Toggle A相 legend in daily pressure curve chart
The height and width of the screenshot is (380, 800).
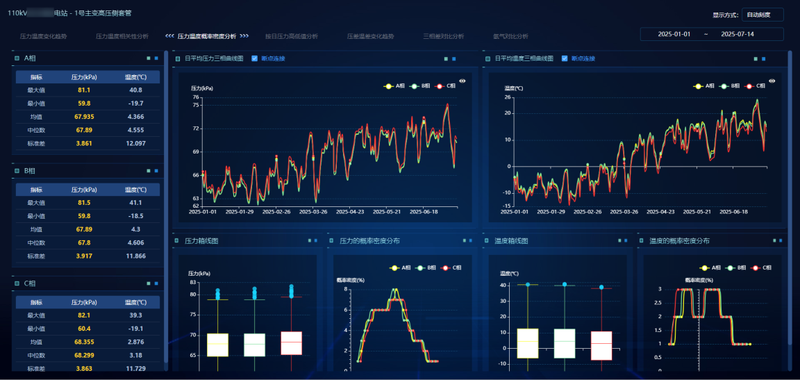(395, 86)
